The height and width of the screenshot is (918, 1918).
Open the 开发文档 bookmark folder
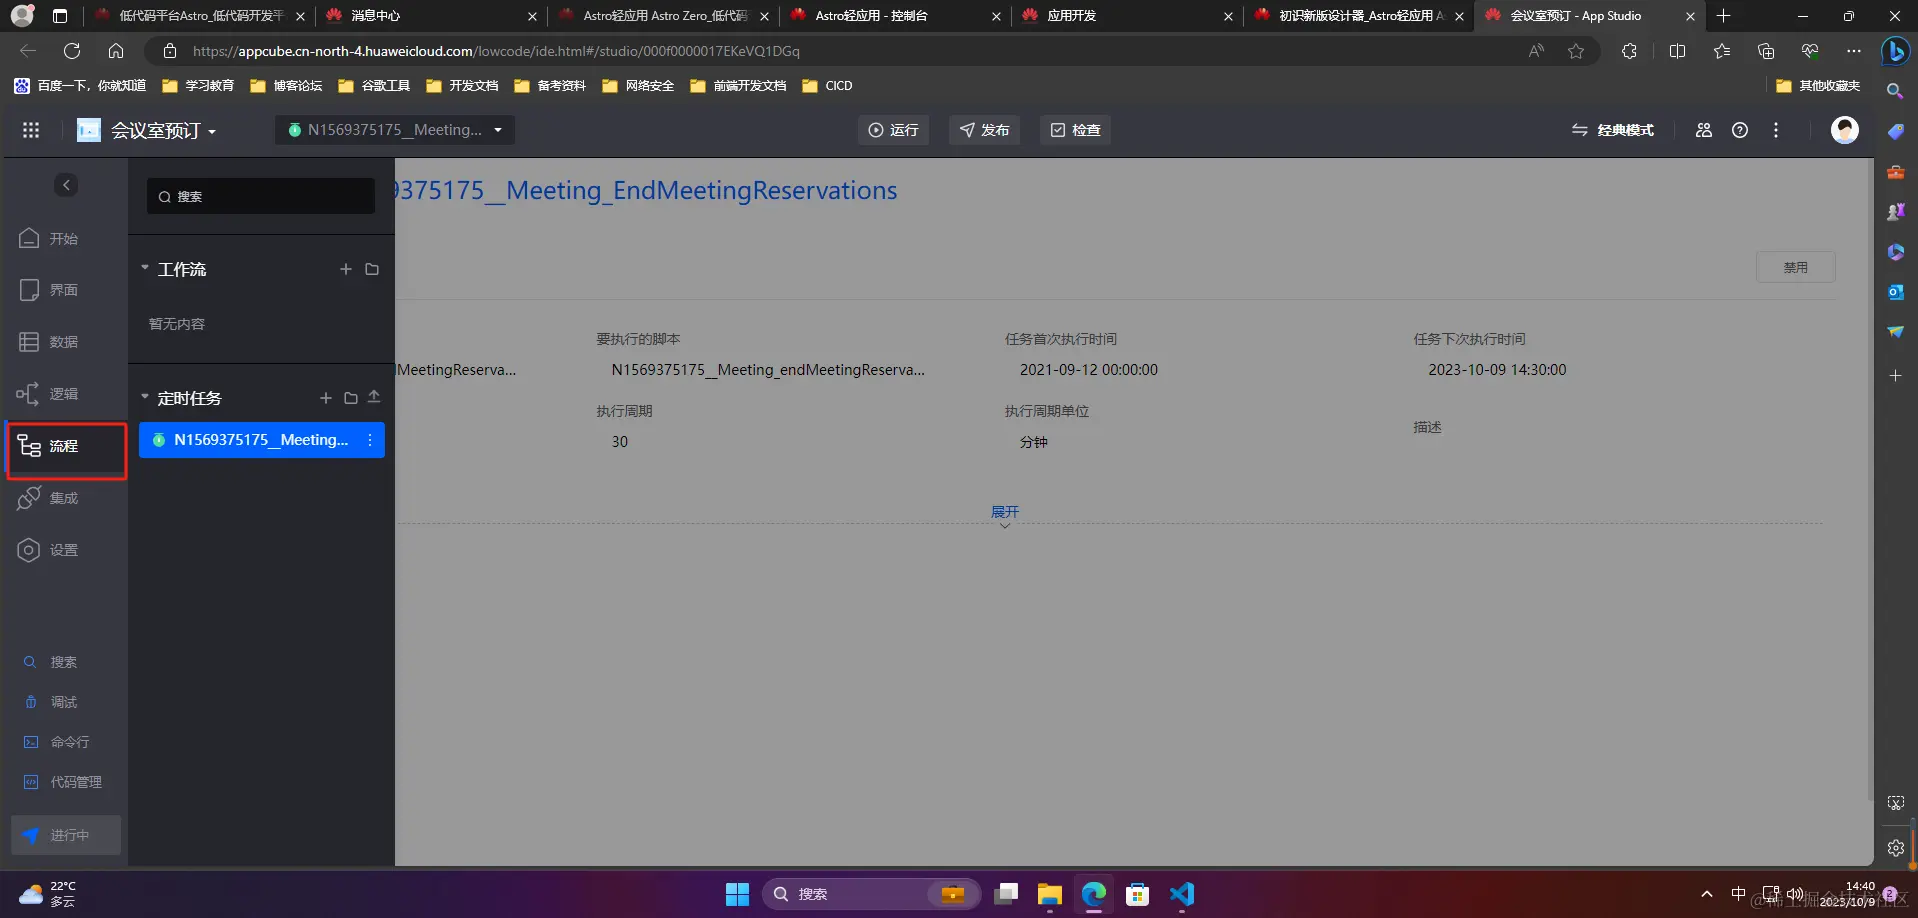click(462, 86)
